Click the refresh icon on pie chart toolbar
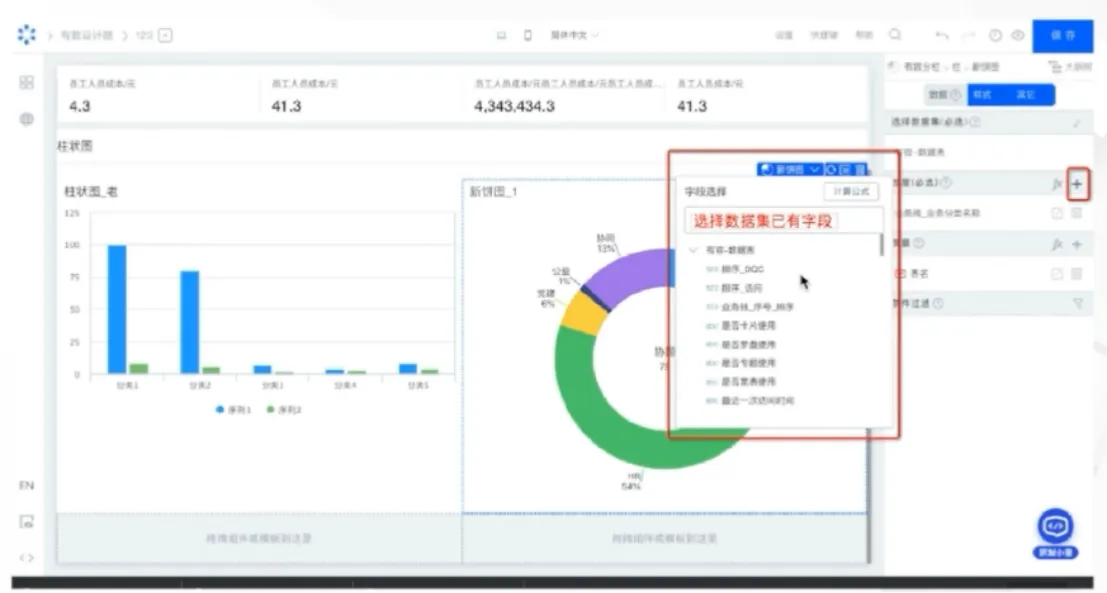Screen dimensions: 1107x593 (832, 169)
